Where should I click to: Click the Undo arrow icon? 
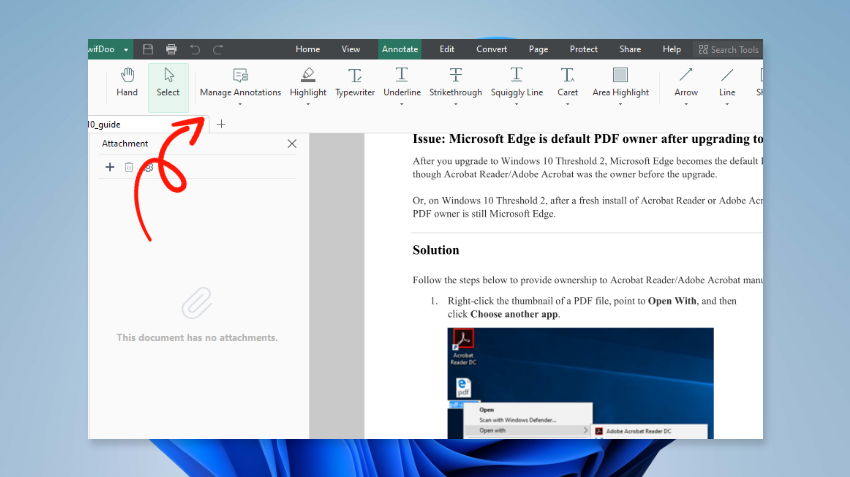coord(195,50)
